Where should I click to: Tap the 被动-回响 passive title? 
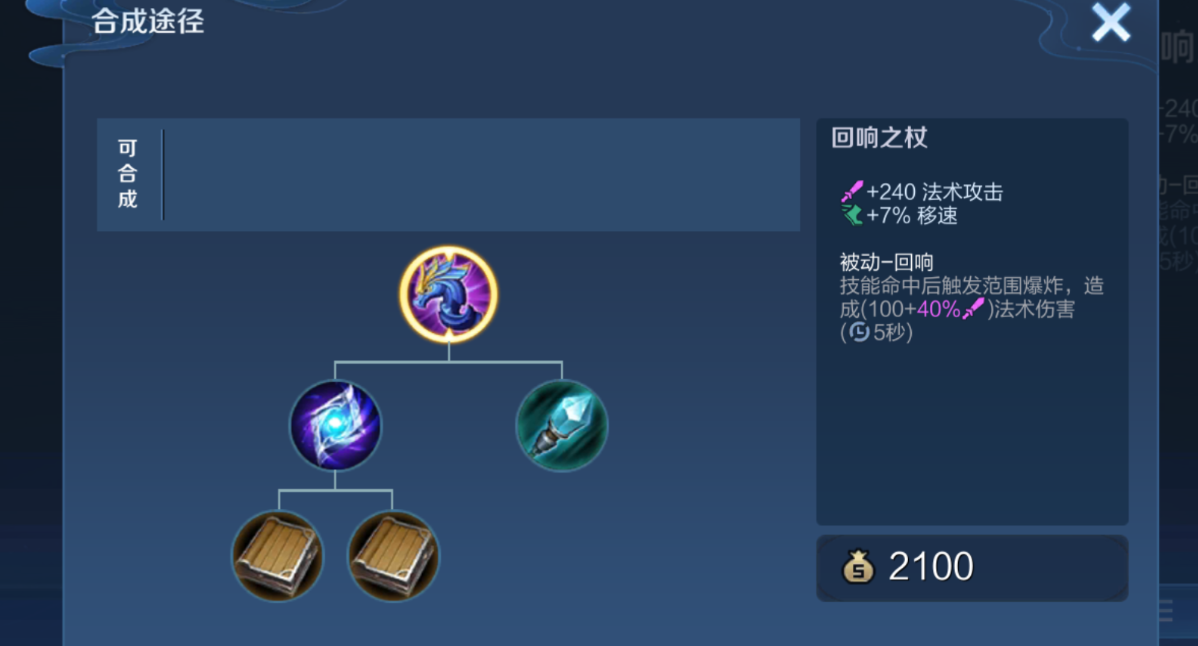[886, 263]
